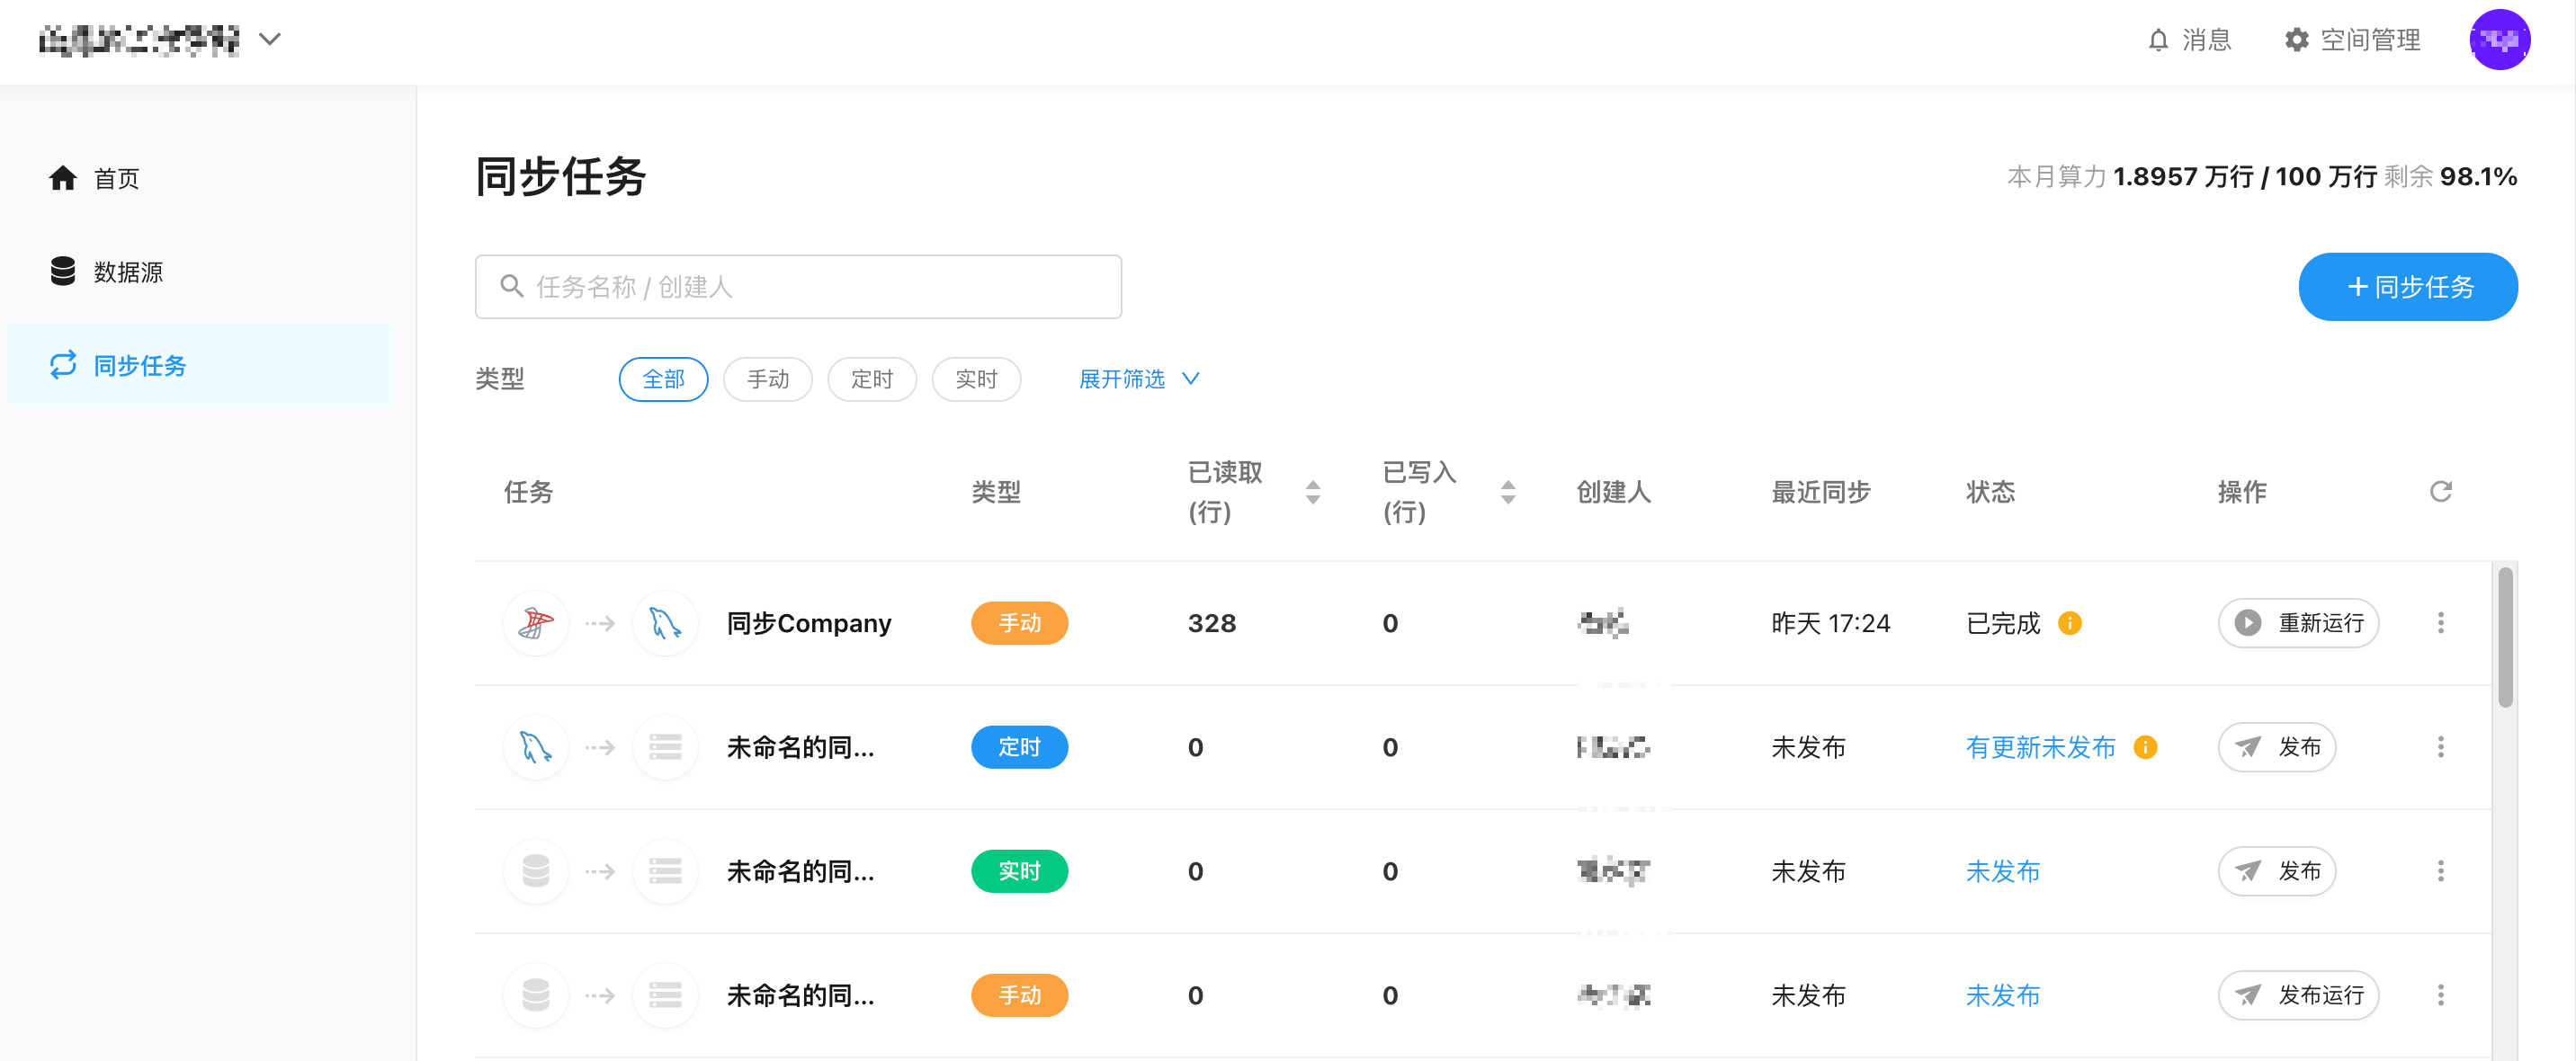Image resolution: width=2576 pixels, height=1061 pixels.
Task: Go to 数据源 in sidebar
Action: pyautogui.click(x=127, y=272)
